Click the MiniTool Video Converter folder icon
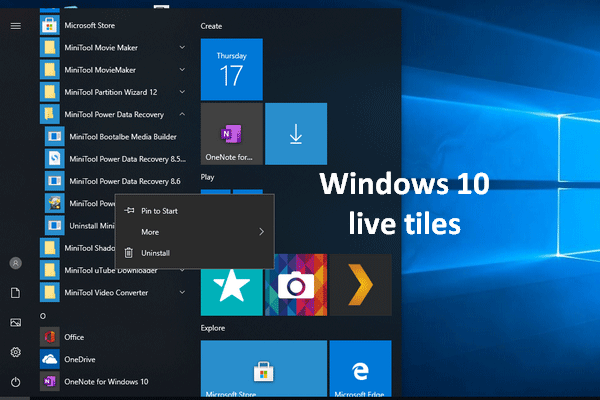600x400 pixels. (50, 292)
